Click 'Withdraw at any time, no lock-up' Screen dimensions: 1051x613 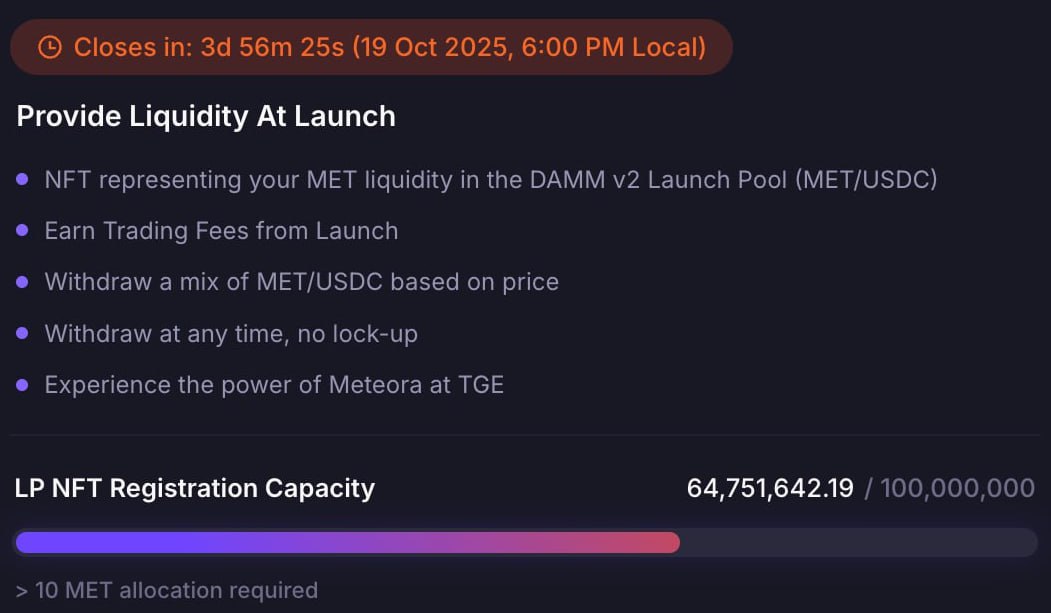231,333
